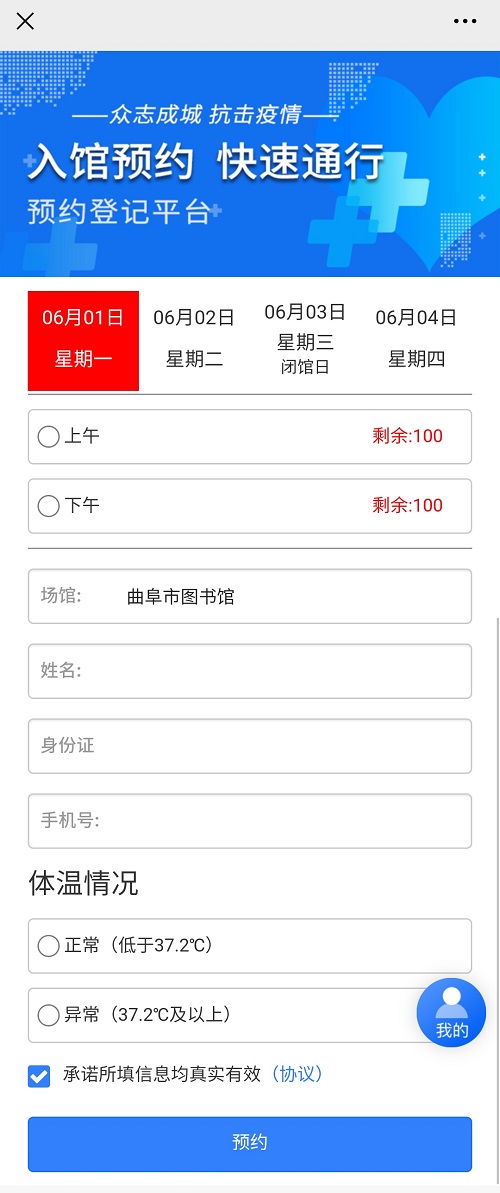Submit with the blue 预约 button
The image size is (500, 1193).
tap(250, 1144)
